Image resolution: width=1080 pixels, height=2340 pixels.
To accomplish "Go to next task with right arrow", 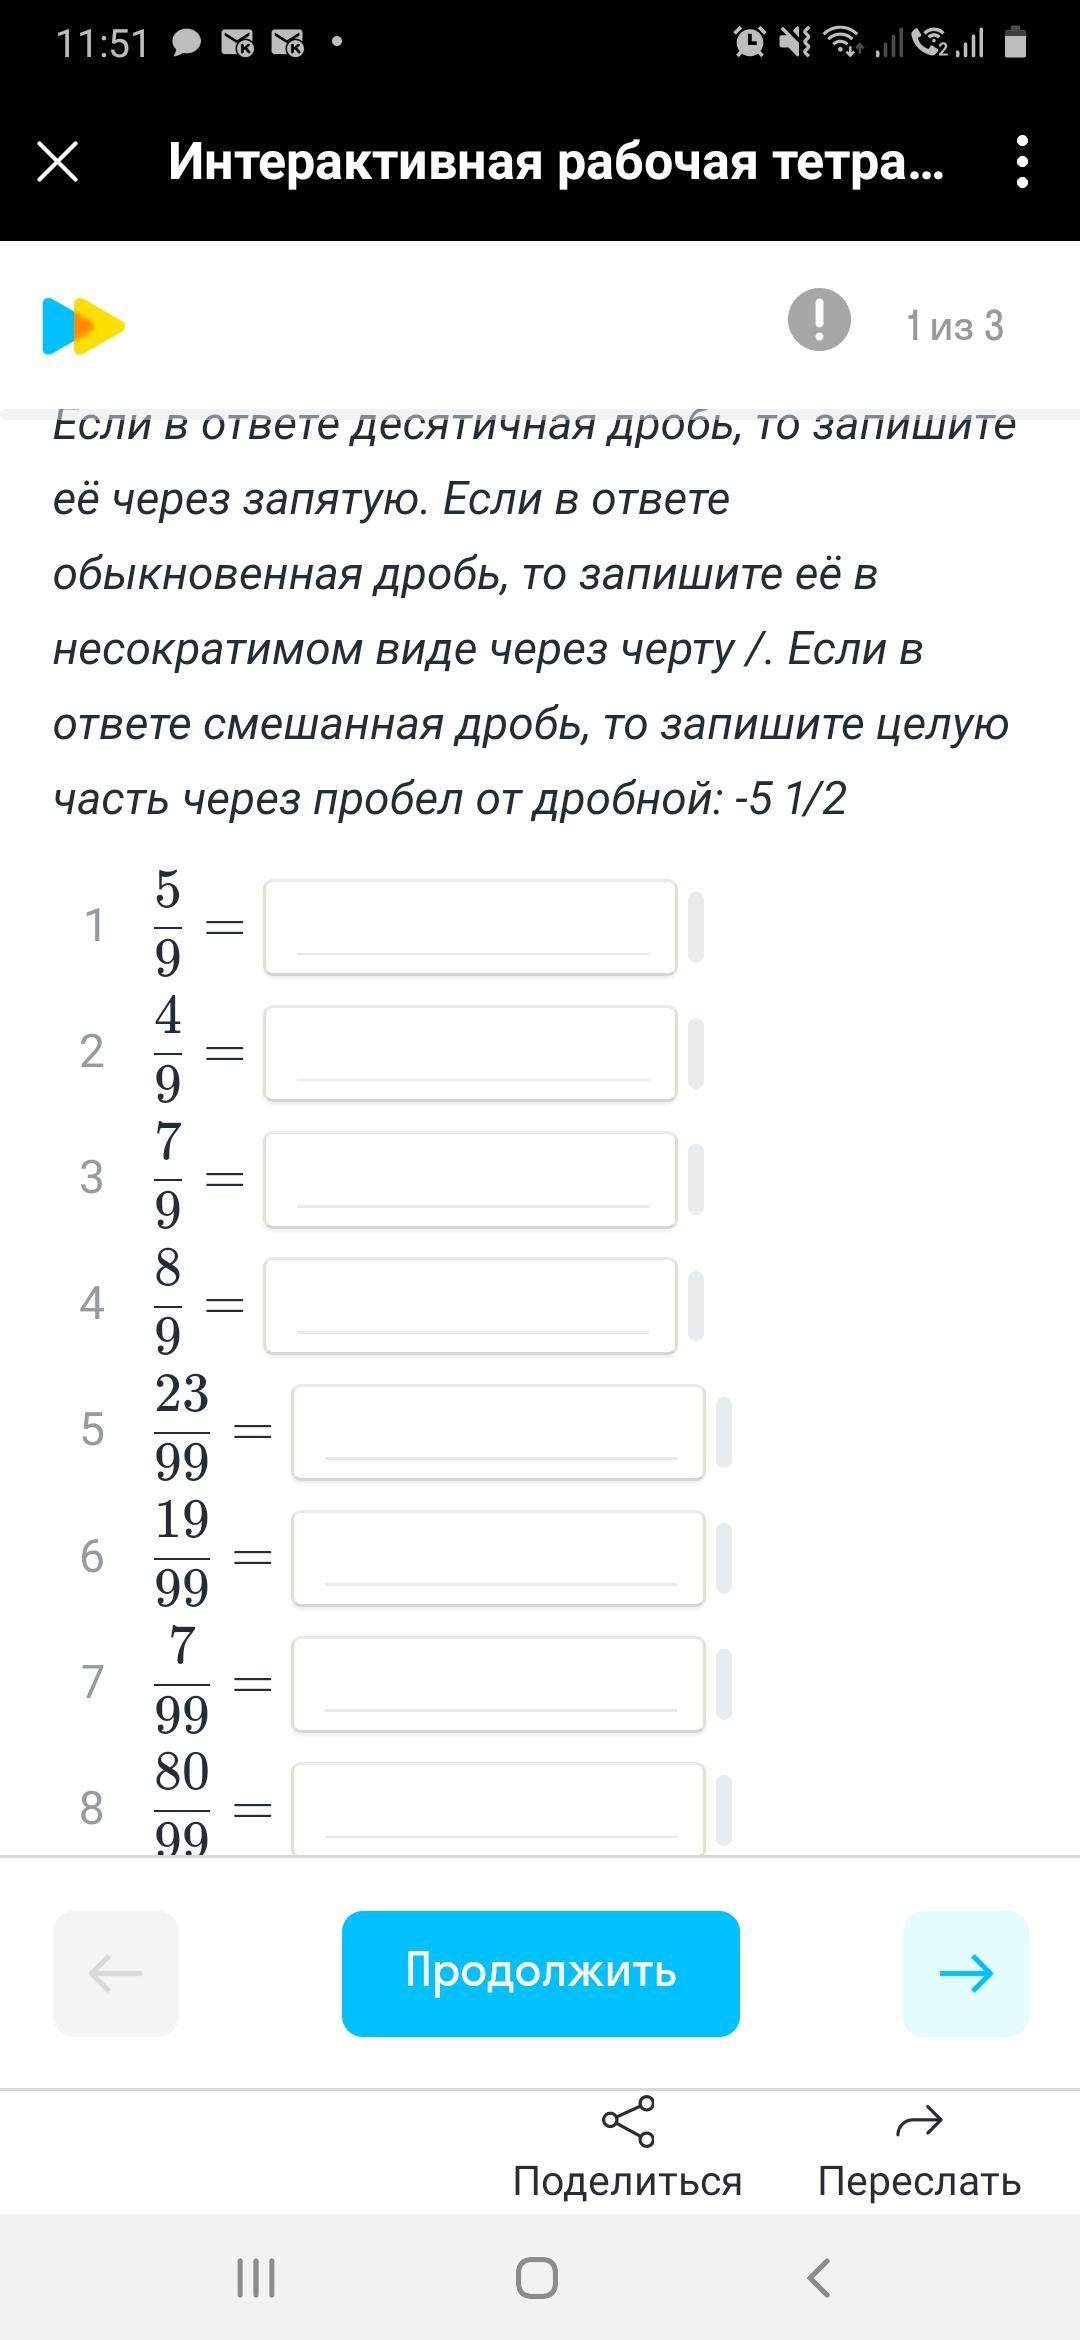I will pos(965,1973).
